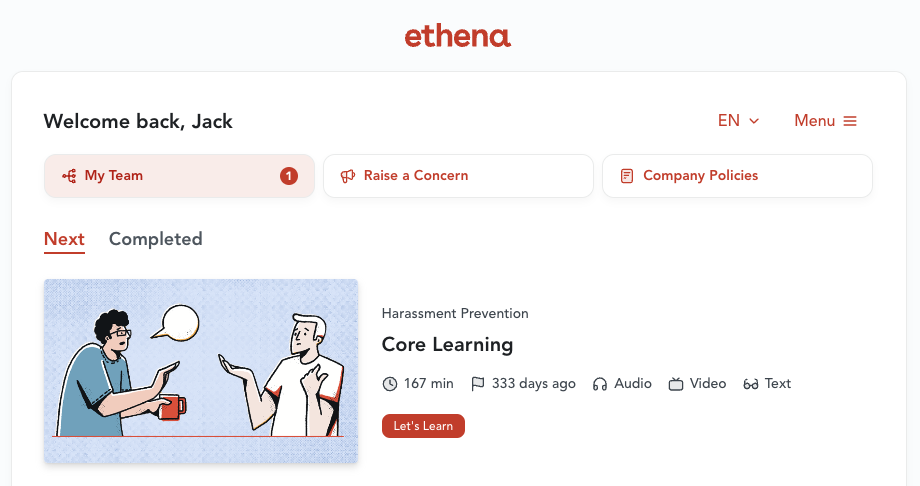Open the Menu dropdown
The image size is (920, 486).
(x=825, y=121)
